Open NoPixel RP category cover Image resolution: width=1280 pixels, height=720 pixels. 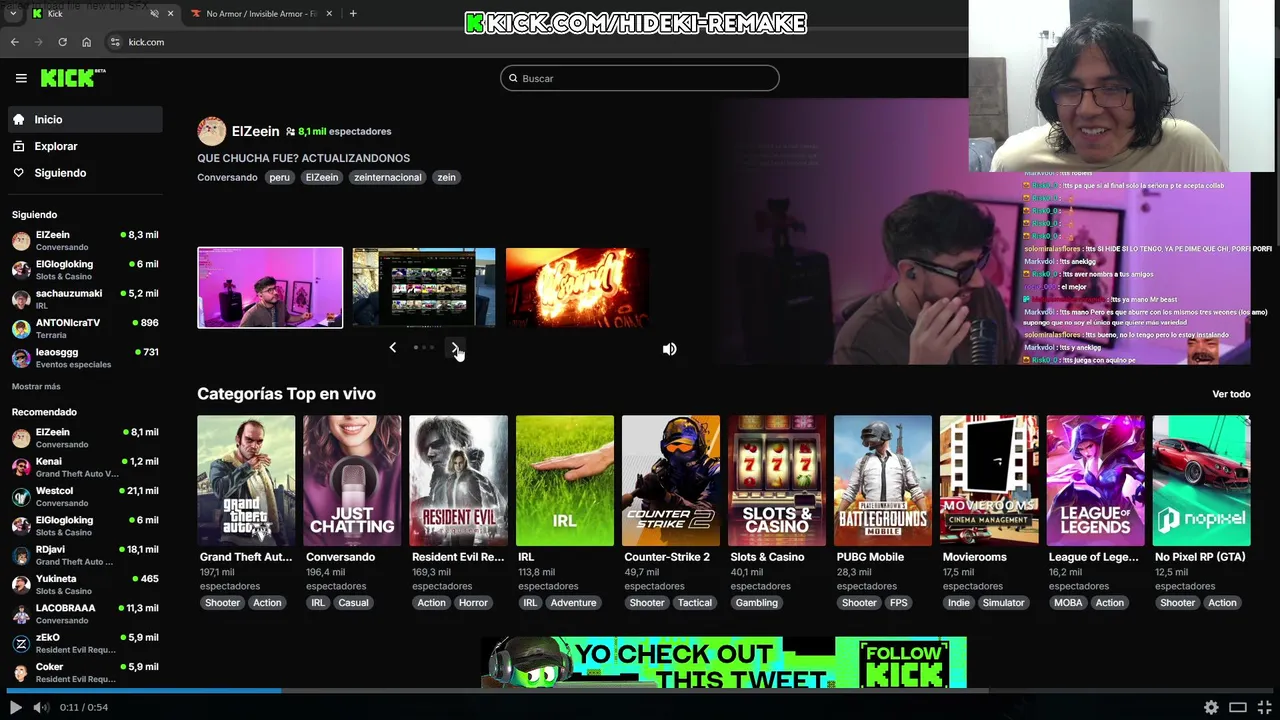1201,481
